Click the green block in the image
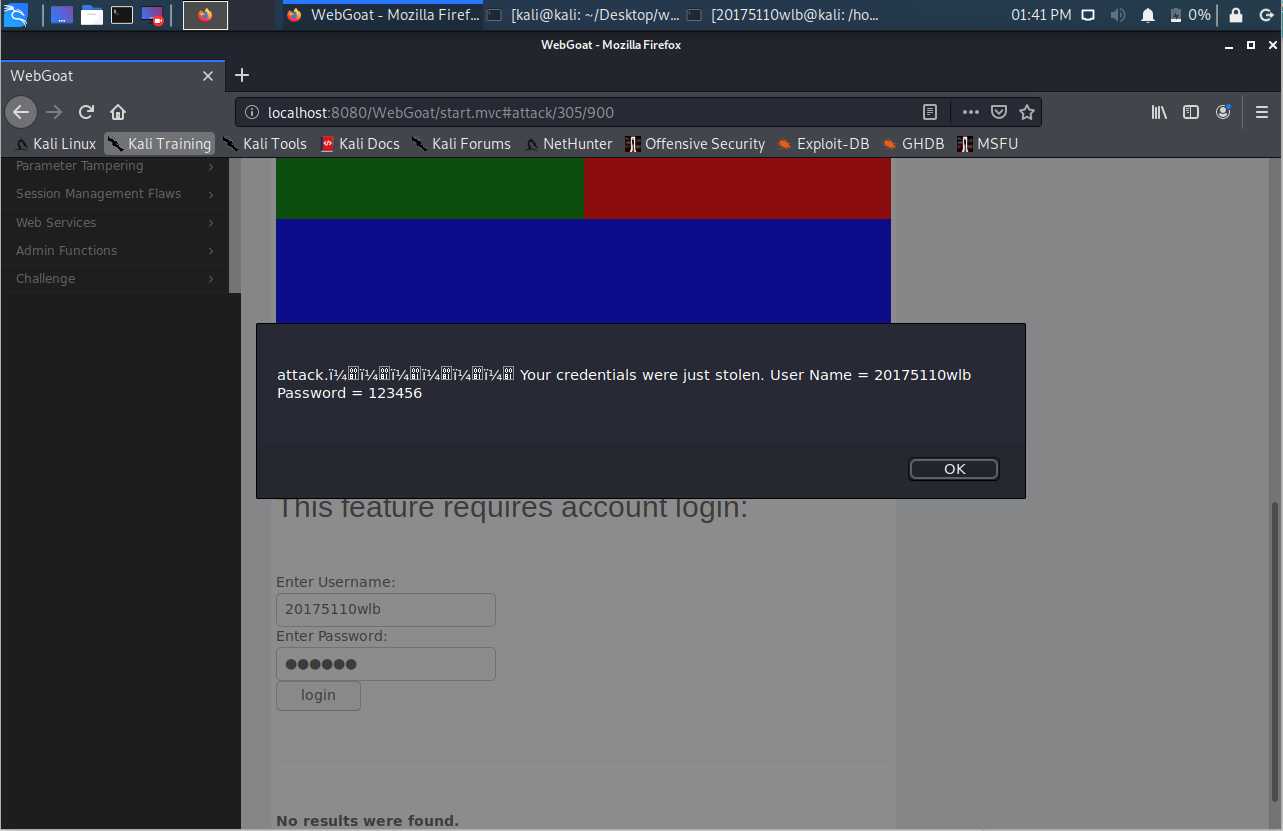This screenshot has height=831, width=1283. point(430,189)
